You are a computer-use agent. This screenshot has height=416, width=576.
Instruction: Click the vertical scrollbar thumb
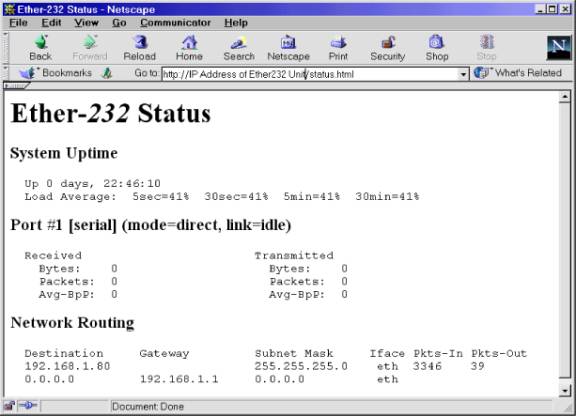564,240
